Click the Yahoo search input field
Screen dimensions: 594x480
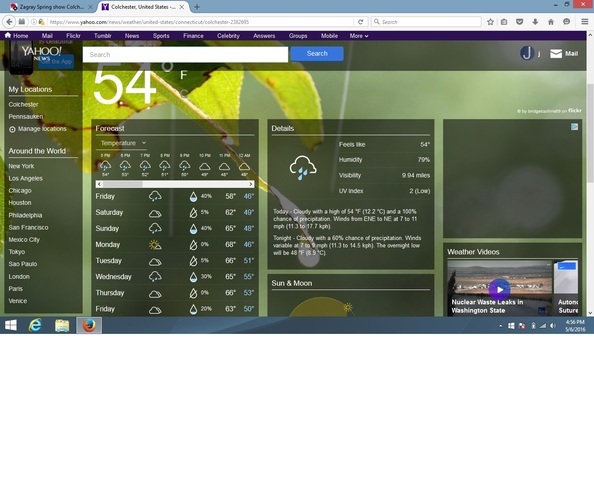pos(185,55)
